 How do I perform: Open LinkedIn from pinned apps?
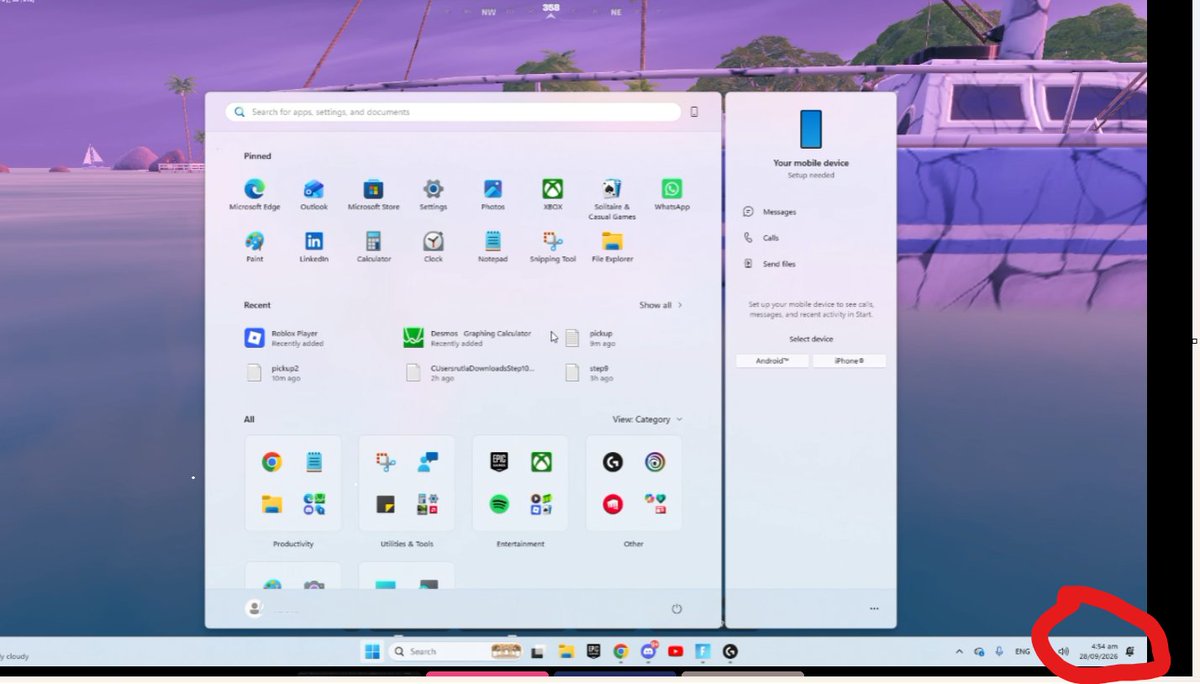(314, 246)
